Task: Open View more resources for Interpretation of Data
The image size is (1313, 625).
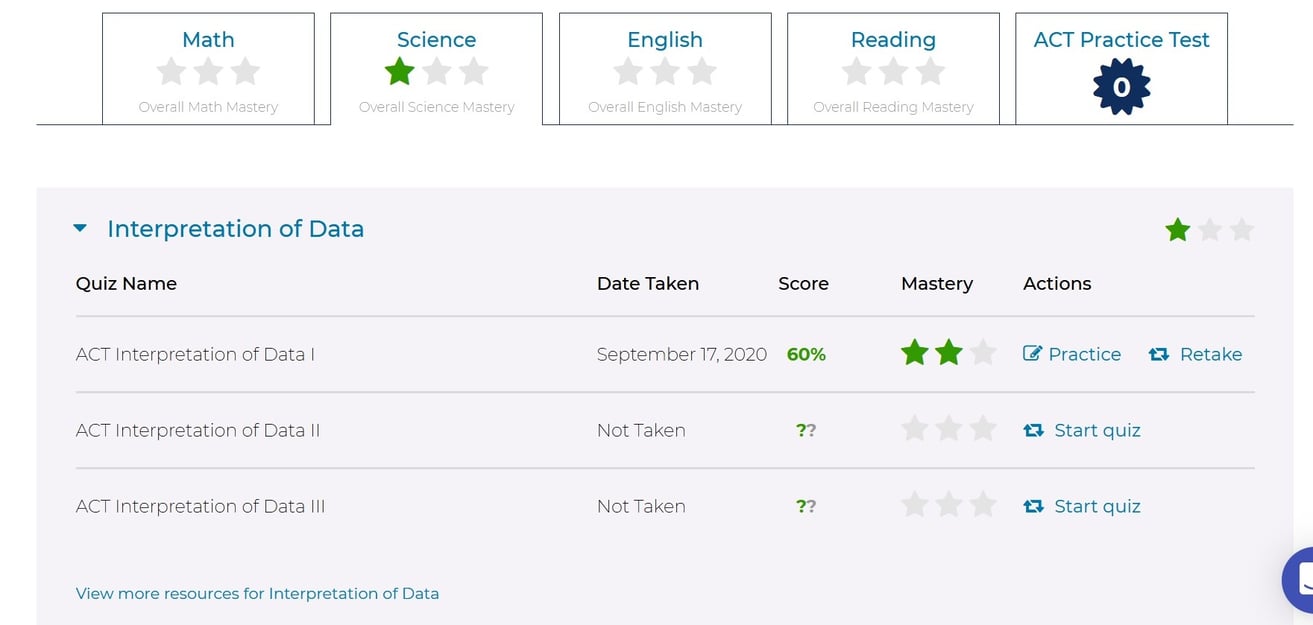Action: [x=257, y=593]
